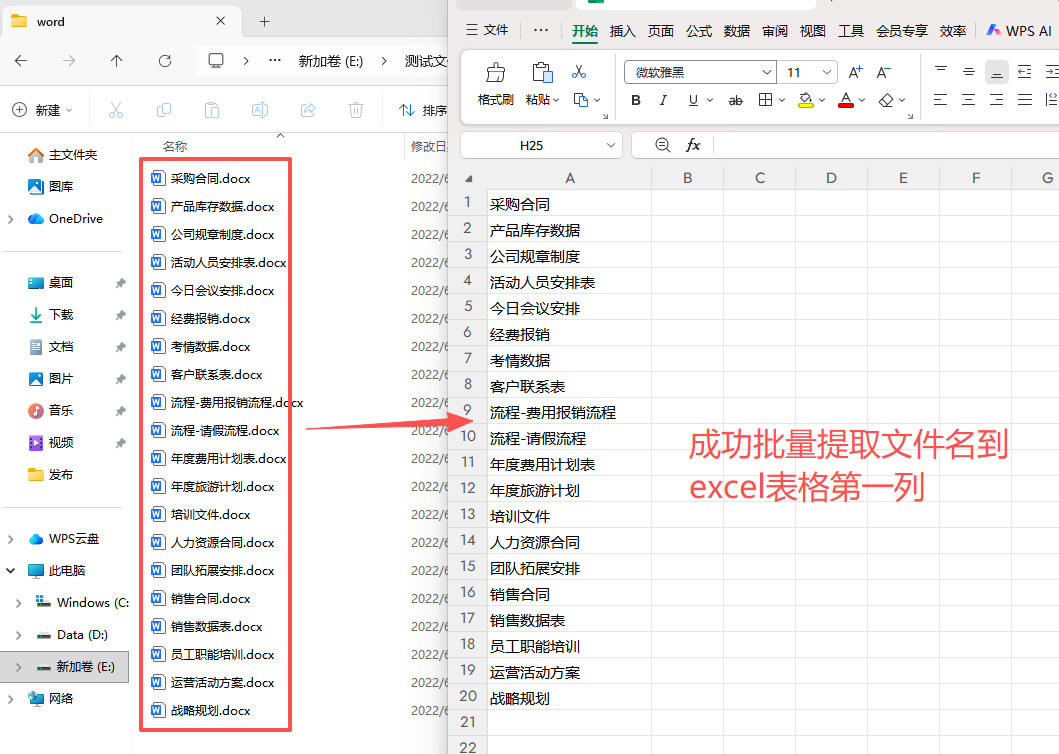Click cell A9 containing 流程-费用报销流程
The width and height of the screenshot is (1059, 754).
[569, 412]
